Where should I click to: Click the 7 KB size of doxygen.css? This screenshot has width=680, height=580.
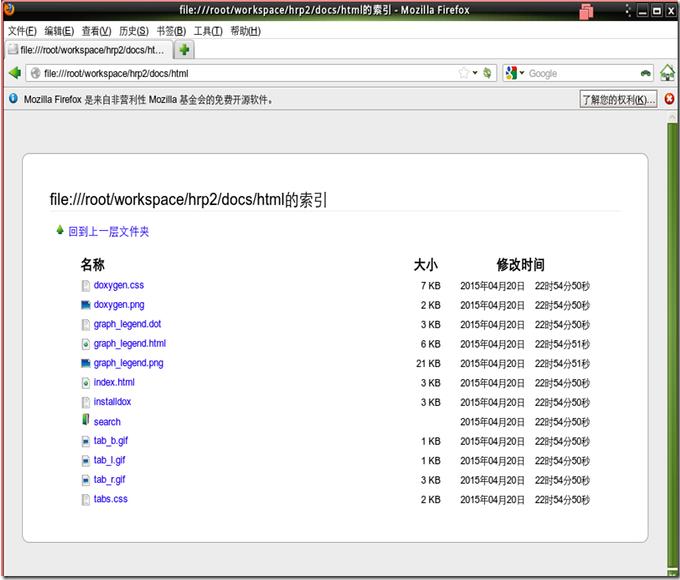431,286
